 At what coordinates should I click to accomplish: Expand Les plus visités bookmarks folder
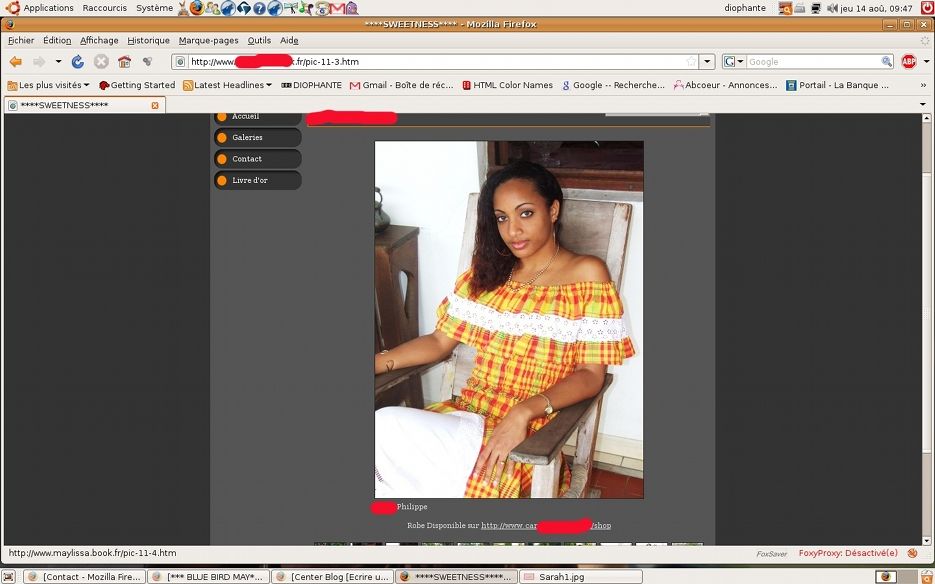click(x=48, y=85)
